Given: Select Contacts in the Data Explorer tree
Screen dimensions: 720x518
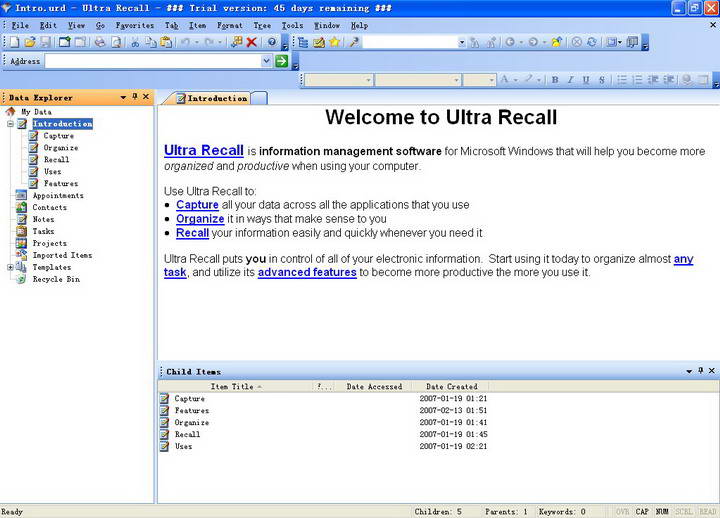Looking at the screenshot, I should 50,207.
